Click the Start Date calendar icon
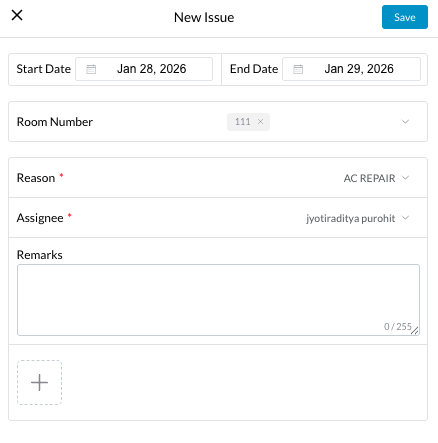Viewport: 438px width, 443px height. pos(91,69)
